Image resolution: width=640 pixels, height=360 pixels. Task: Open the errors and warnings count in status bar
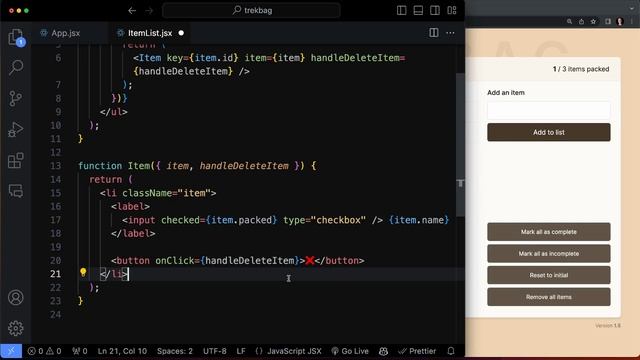pyautogui.click(x=44, y=351)
